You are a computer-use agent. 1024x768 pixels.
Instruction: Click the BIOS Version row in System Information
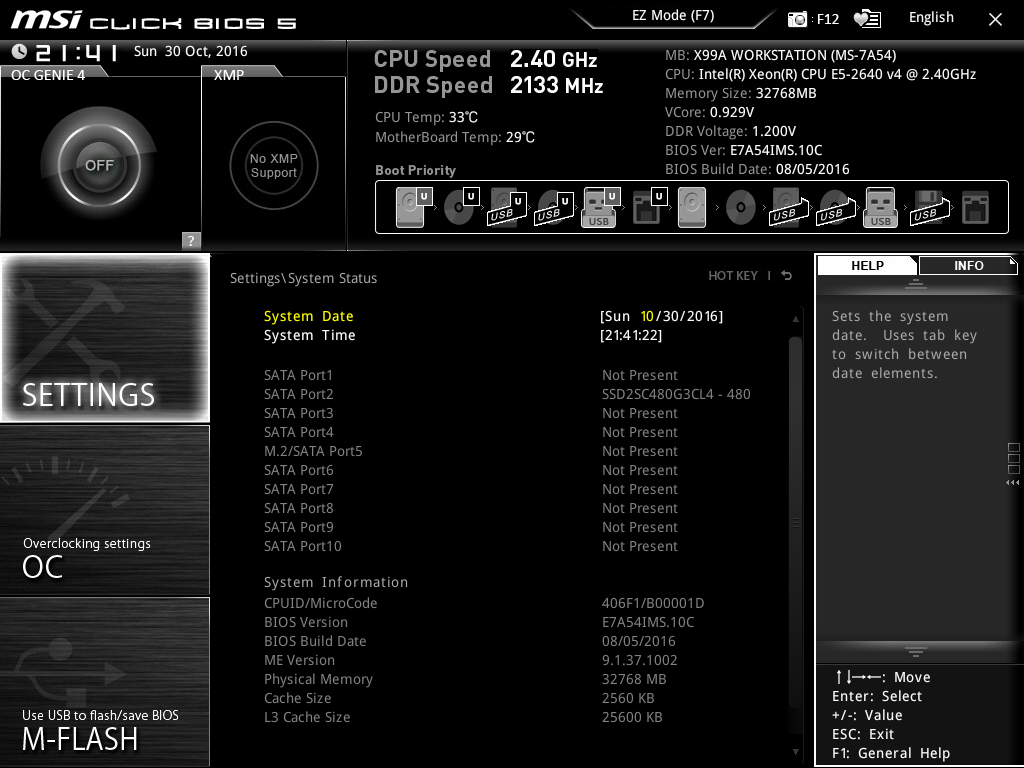tap(479, 622)
